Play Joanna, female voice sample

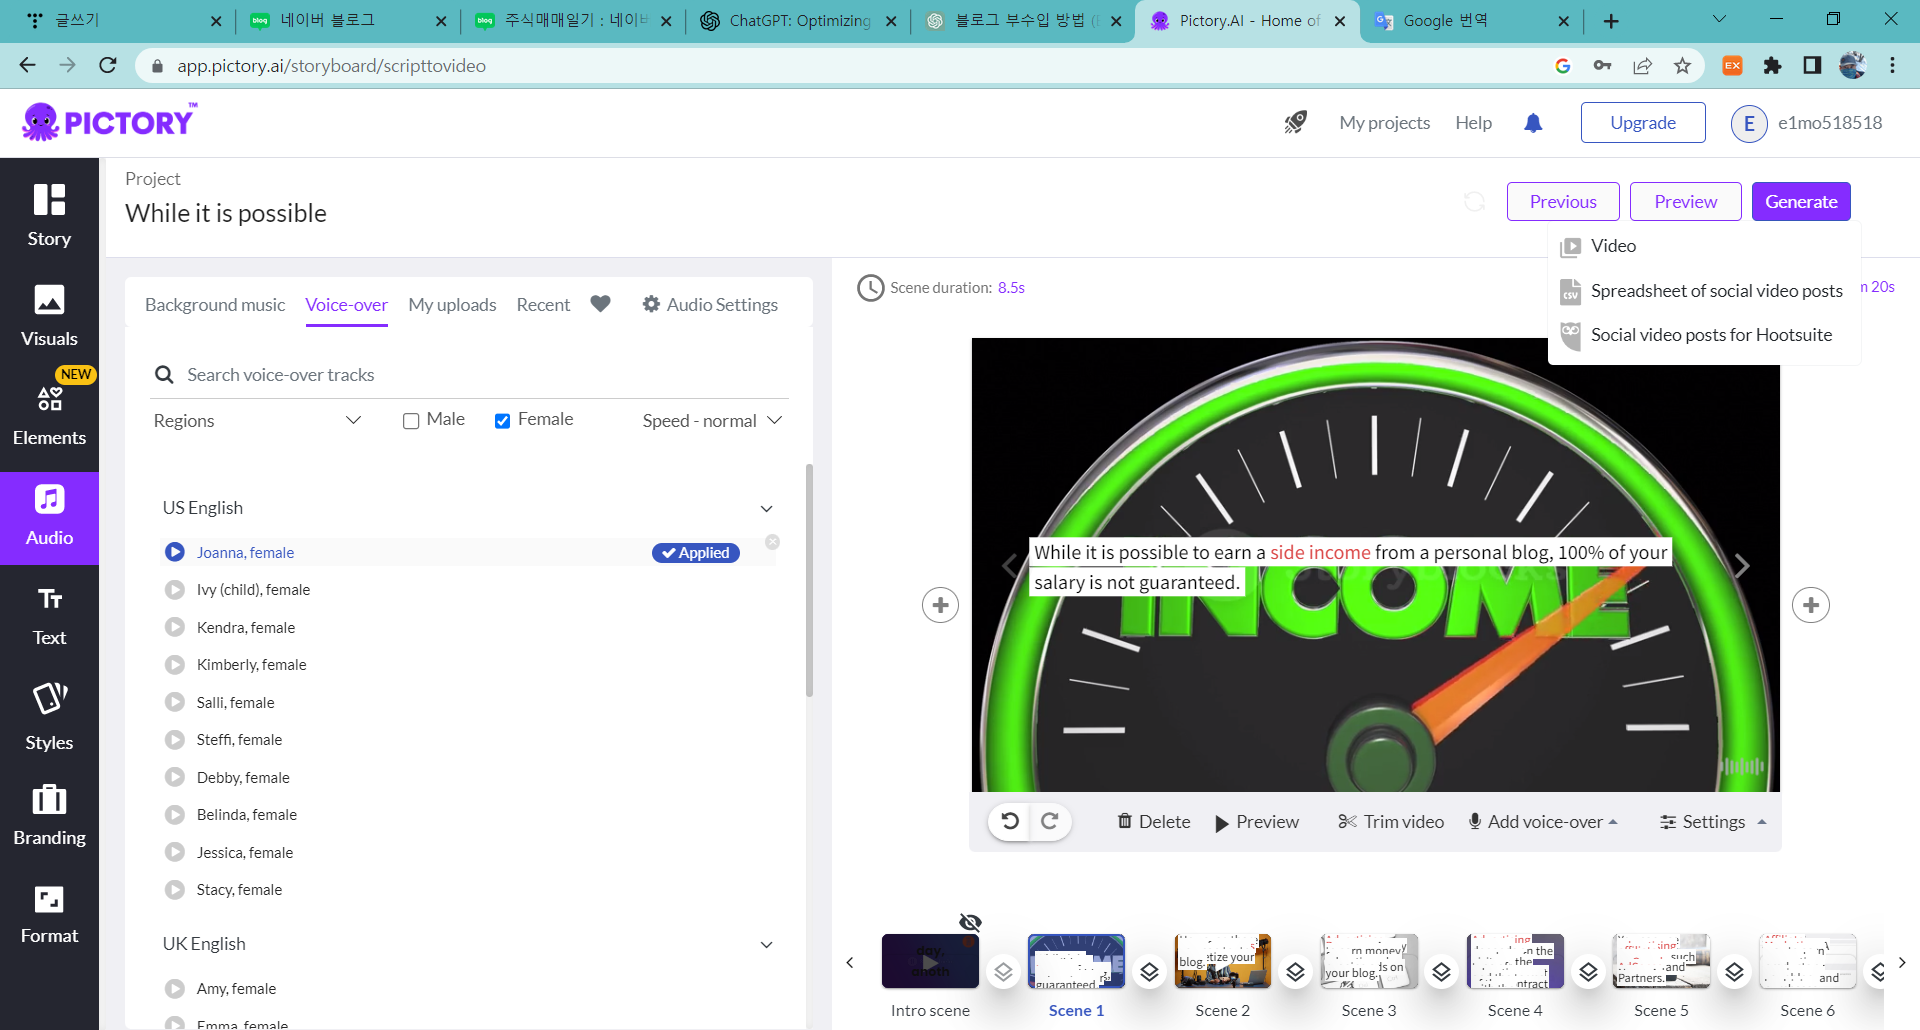175,552
